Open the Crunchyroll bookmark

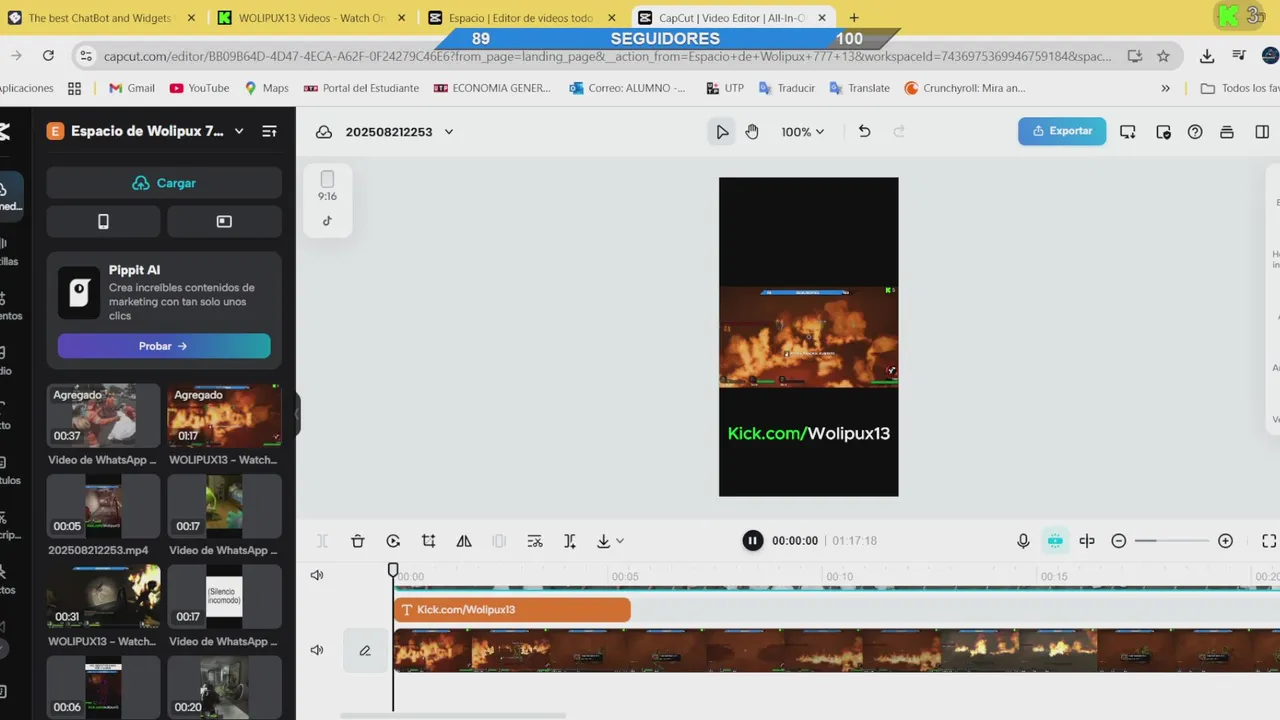point(965,88)
